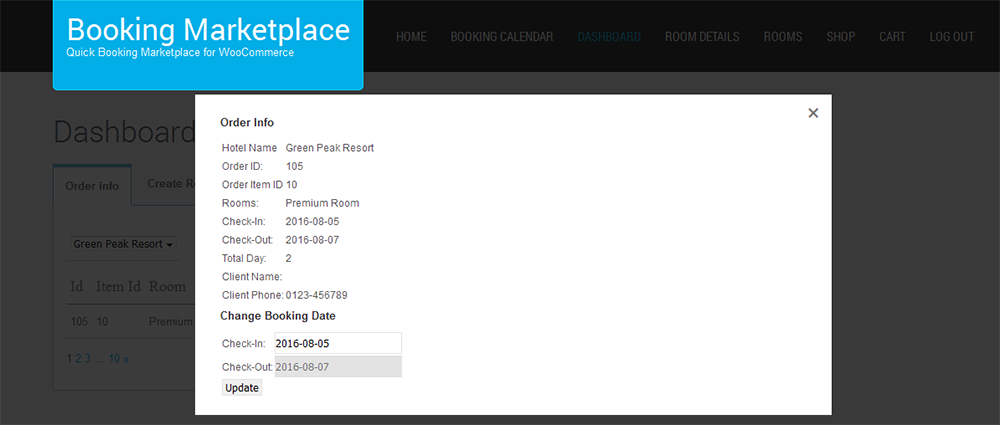Go to BOOKING CALENDAR in navigation
This screenshot has height=425, width=1000.
pos(502,37)
